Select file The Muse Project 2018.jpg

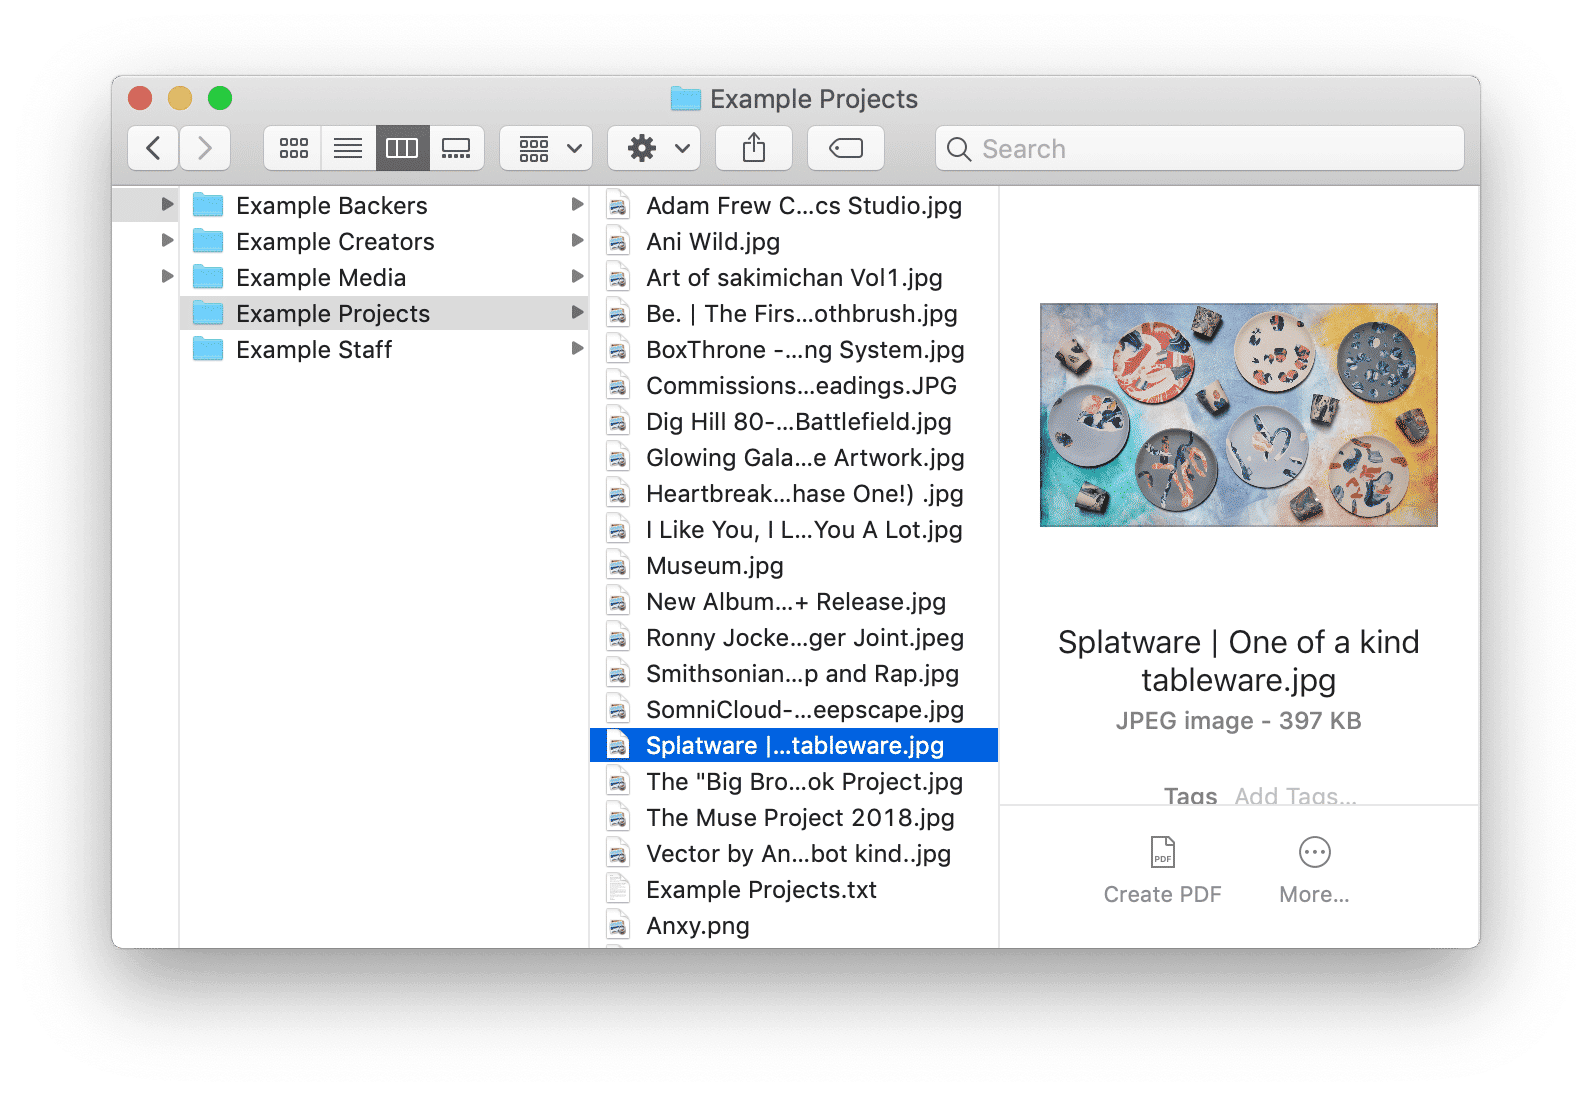point(794,817)
